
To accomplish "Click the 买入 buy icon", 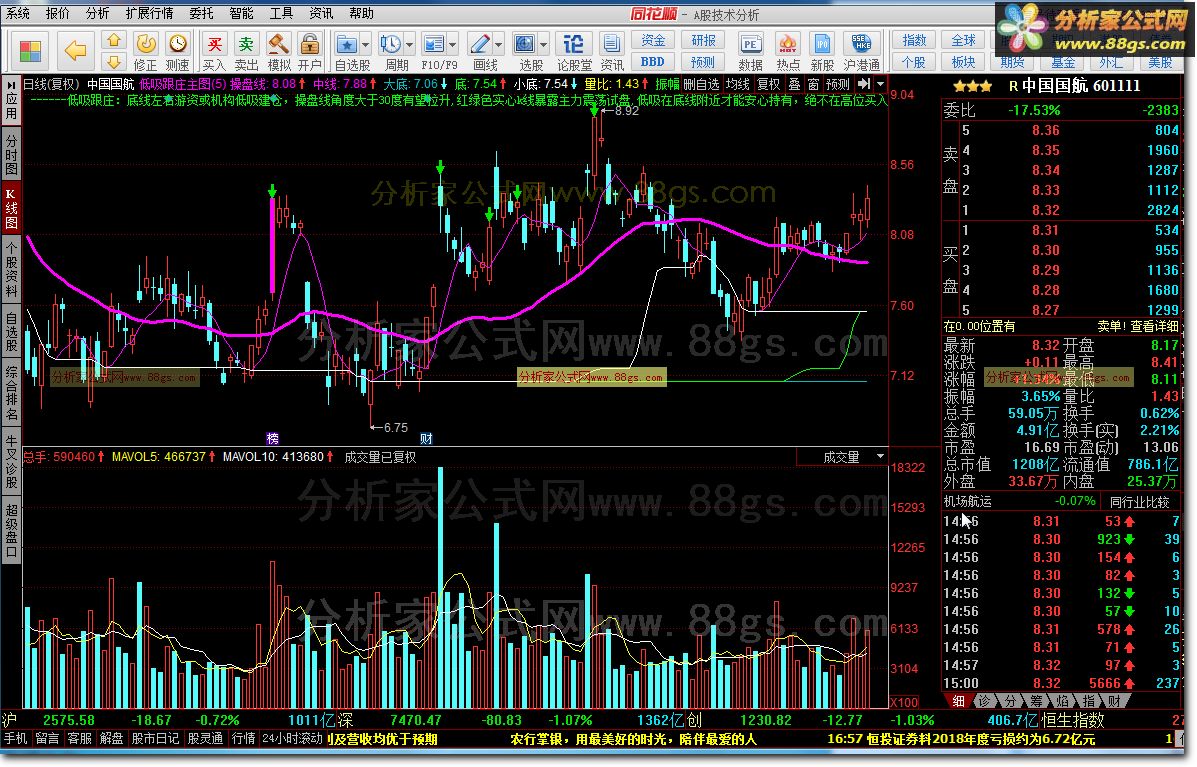I will click(215, 53).
